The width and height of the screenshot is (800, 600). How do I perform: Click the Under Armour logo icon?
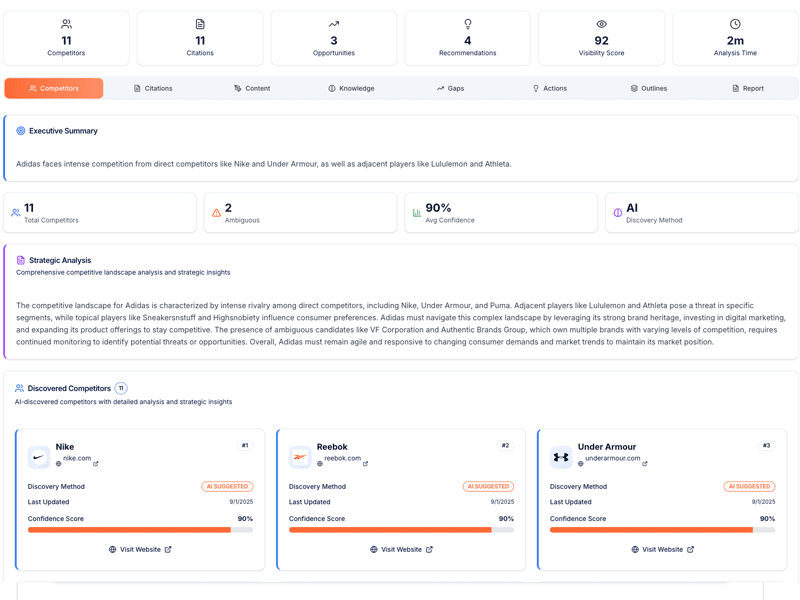click(x=561, y=458)
